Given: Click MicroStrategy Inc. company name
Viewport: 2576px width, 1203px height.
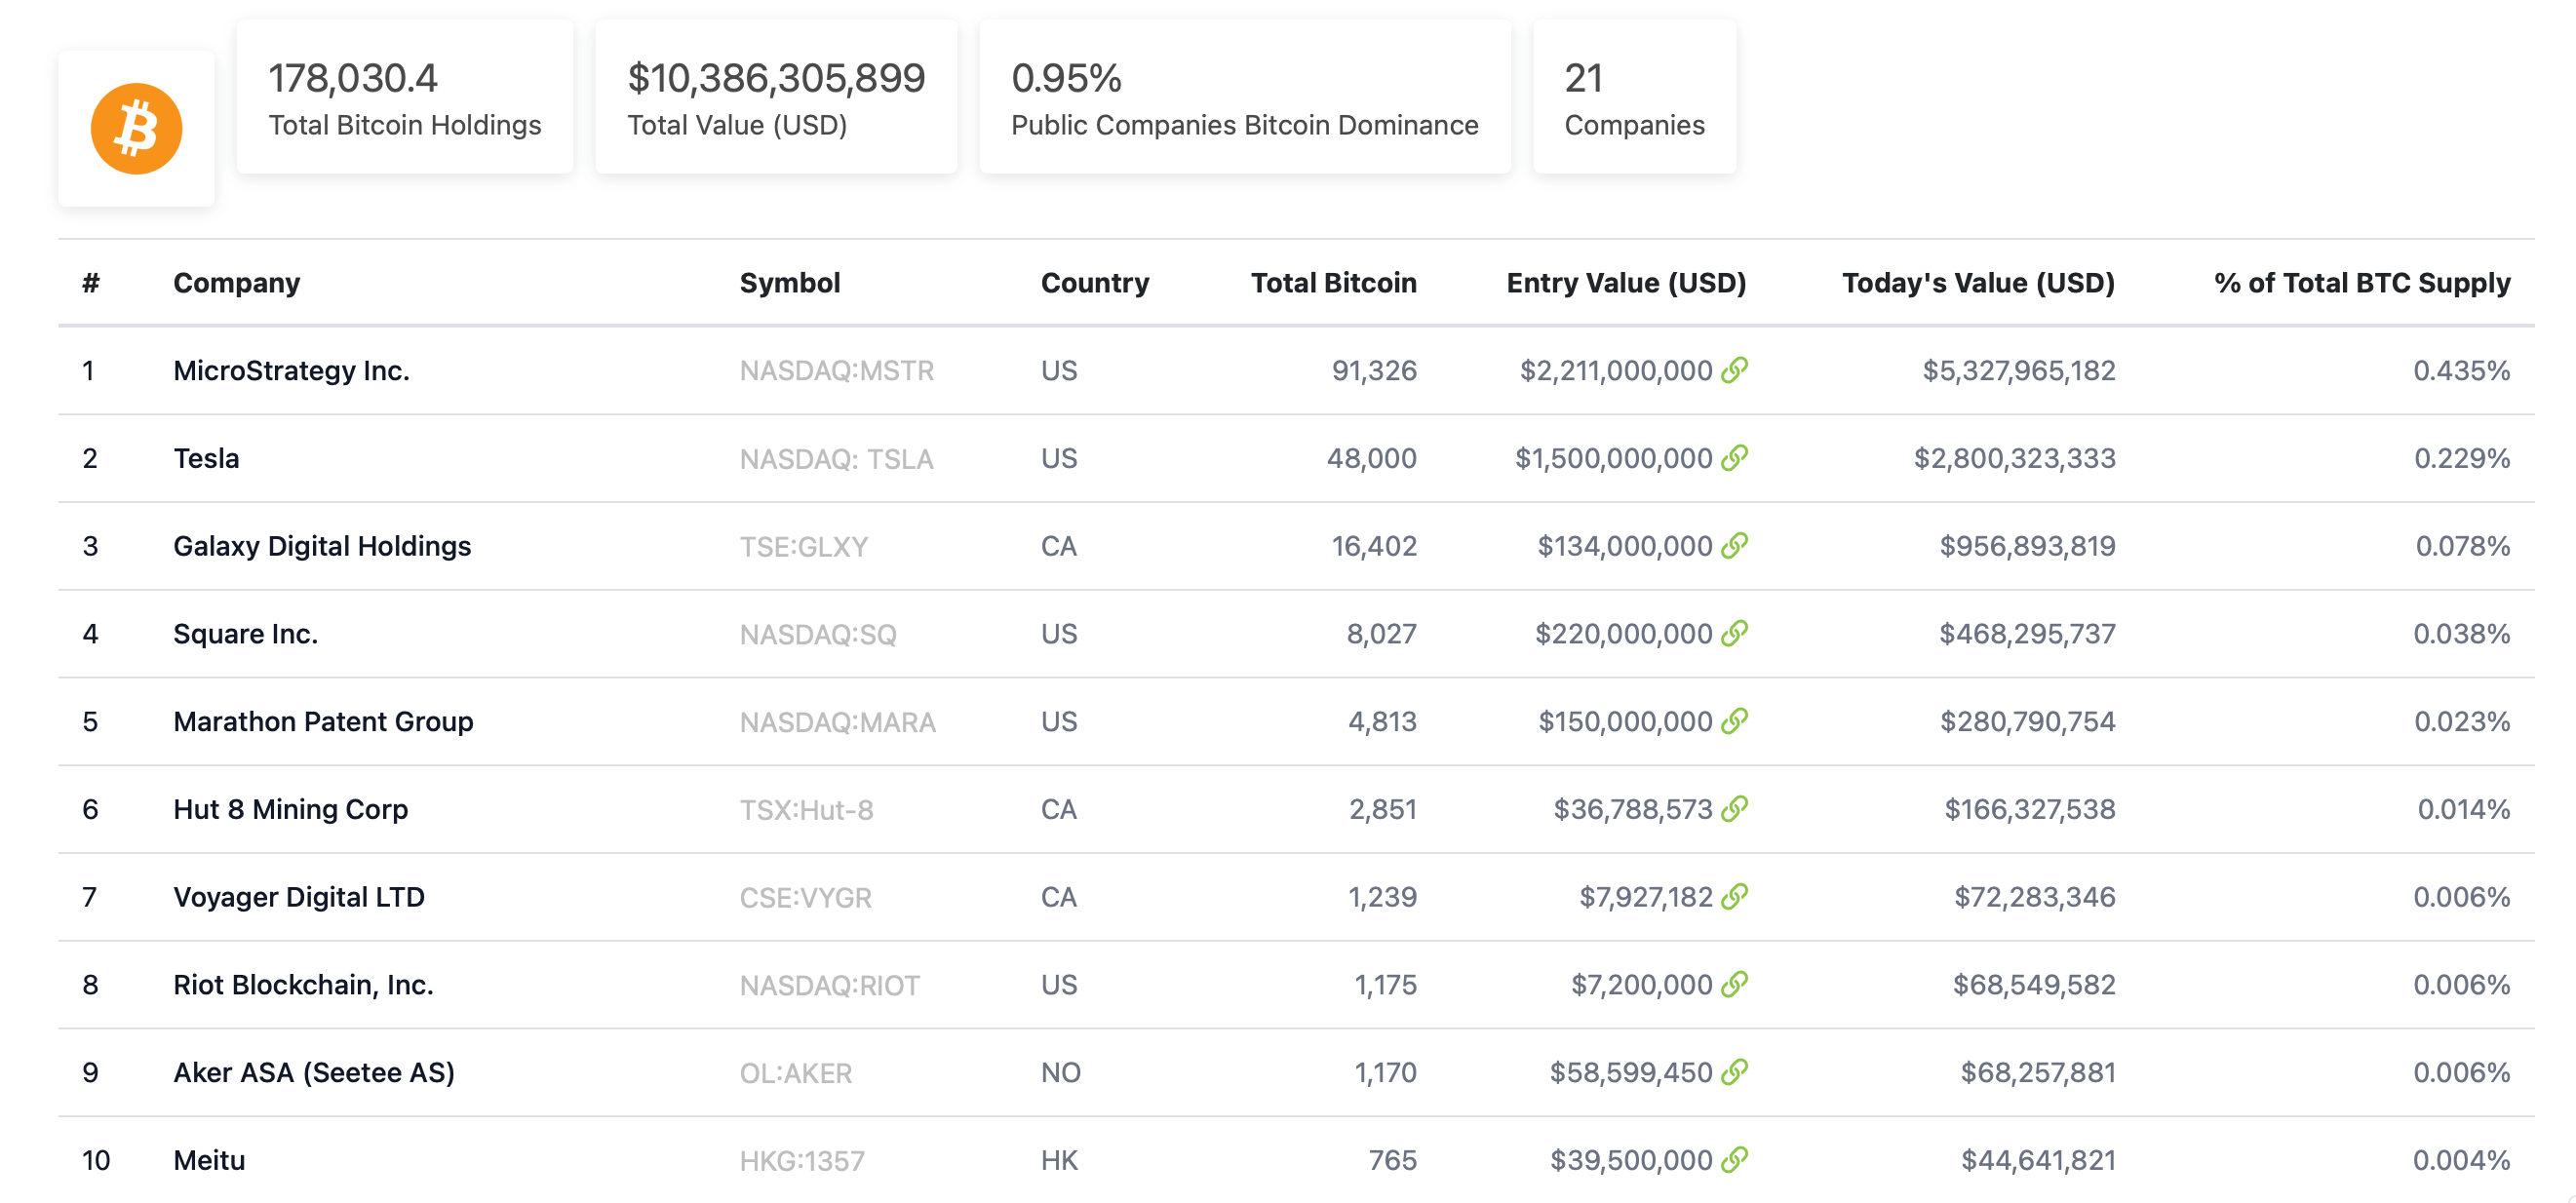Looking at the screenshot, I should click(x=291, y=371).
